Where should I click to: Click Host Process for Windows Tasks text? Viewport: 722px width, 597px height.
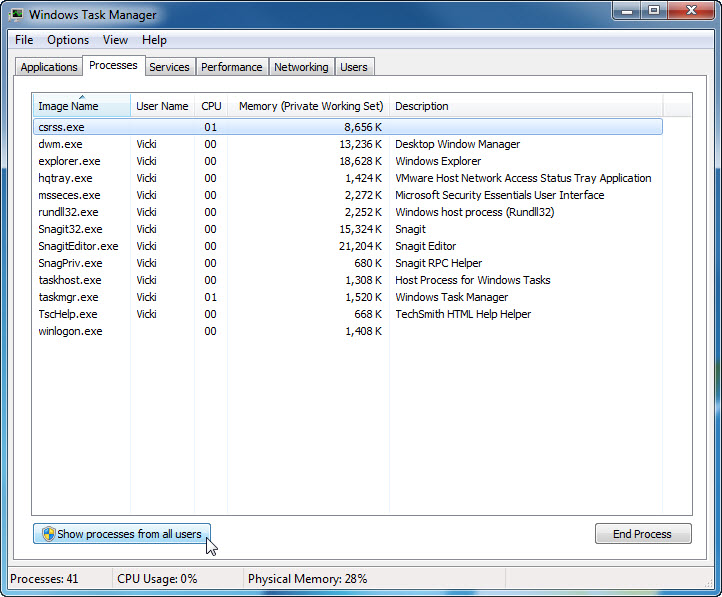click(x=473, y=280)
